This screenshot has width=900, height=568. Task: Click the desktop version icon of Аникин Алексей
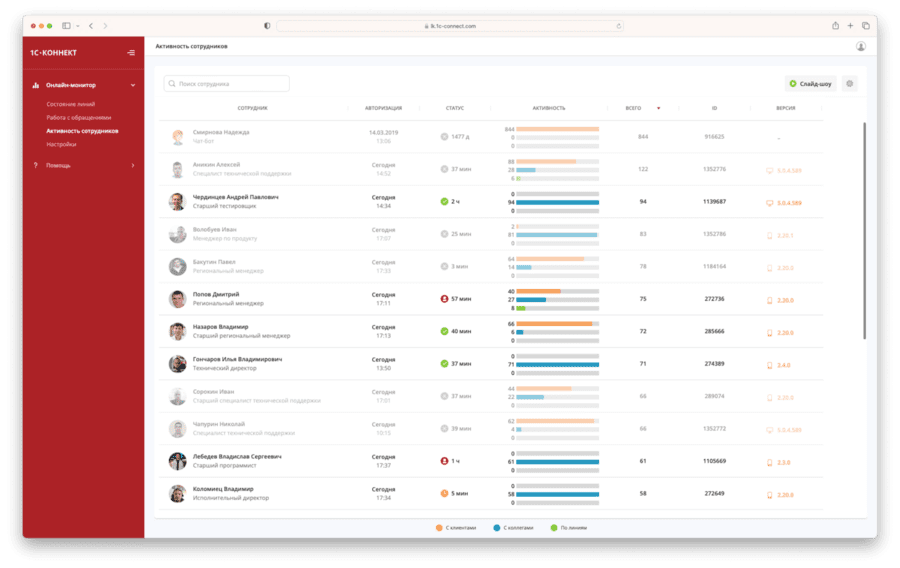pyautogui.click(x=770, y=171)
